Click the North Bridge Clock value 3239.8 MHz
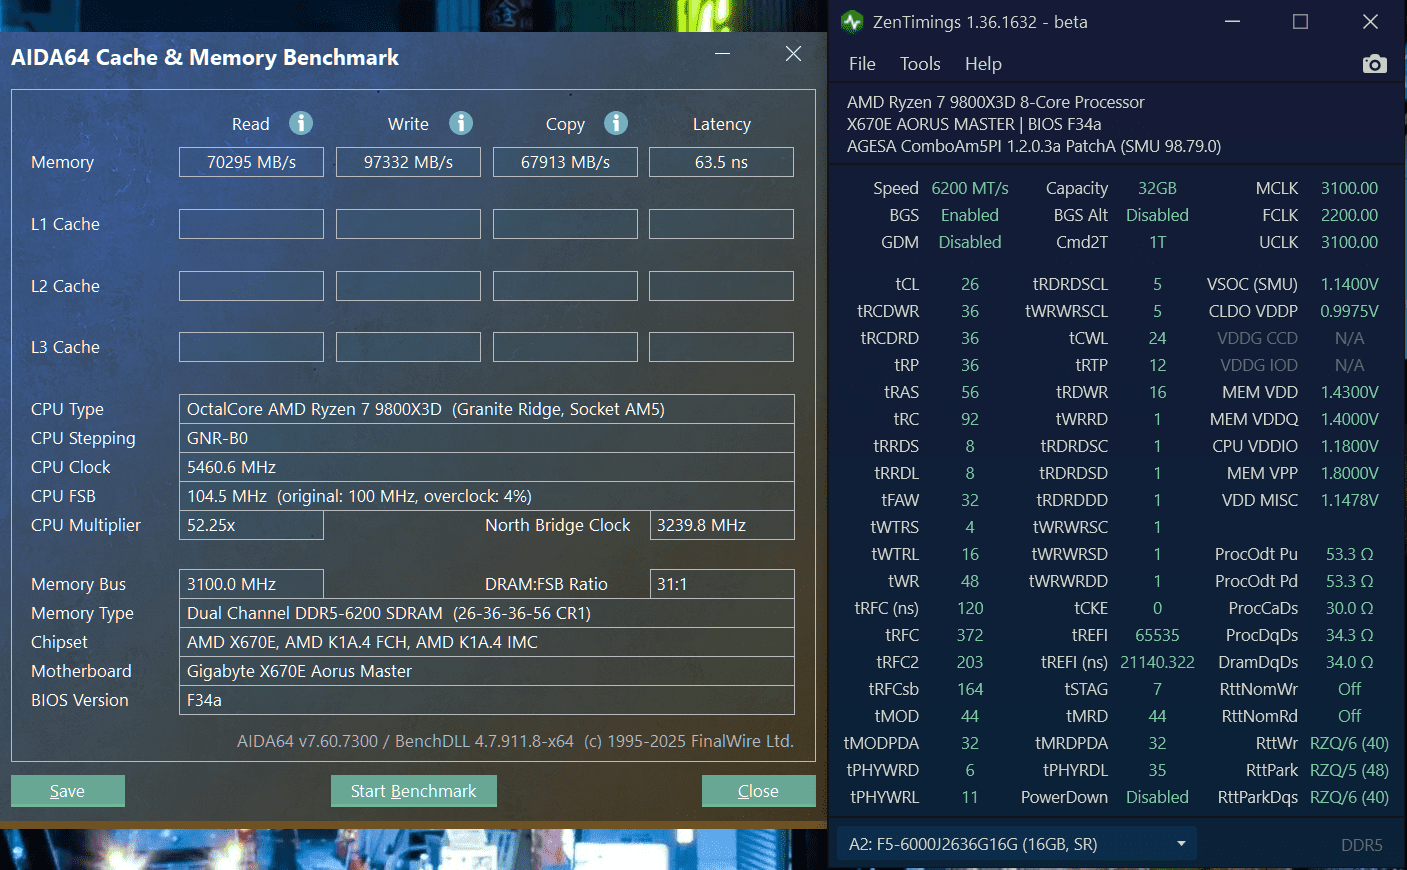This screenshot has height=870, width=1407. tap(722, 525)
